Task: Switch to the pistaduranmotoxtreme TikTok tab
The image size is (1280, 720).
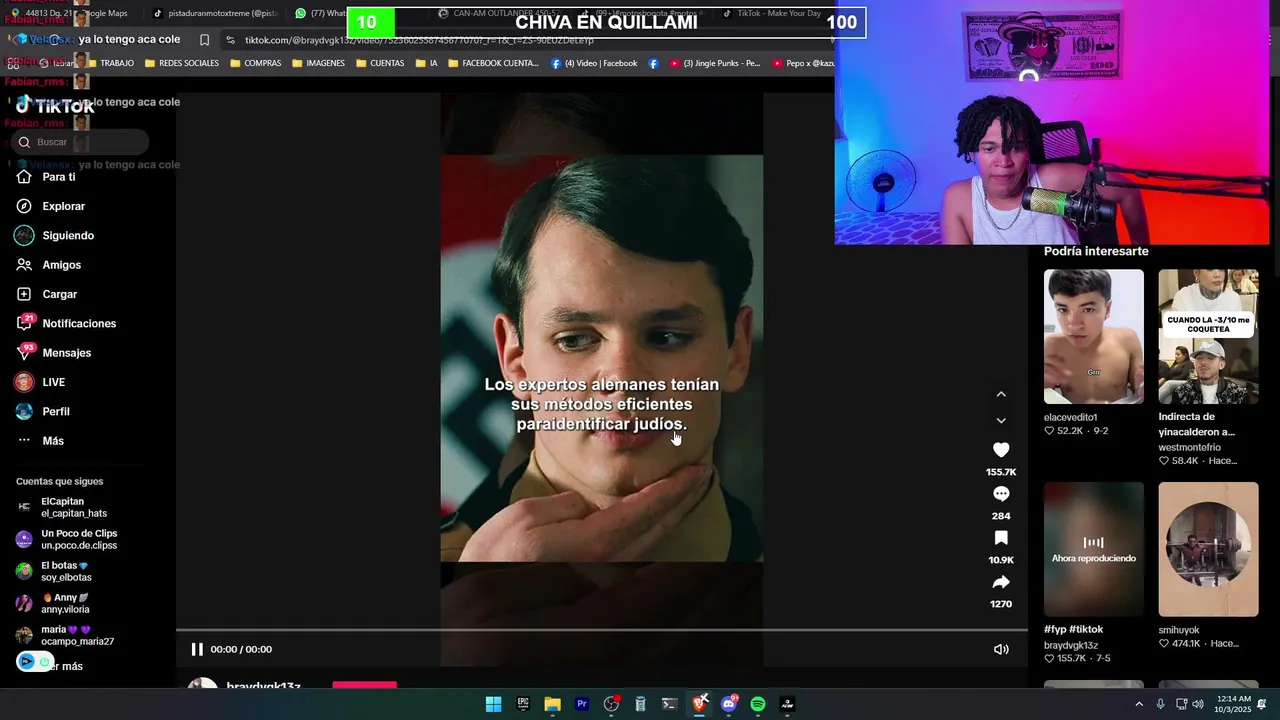Action: tap(215, 14)
